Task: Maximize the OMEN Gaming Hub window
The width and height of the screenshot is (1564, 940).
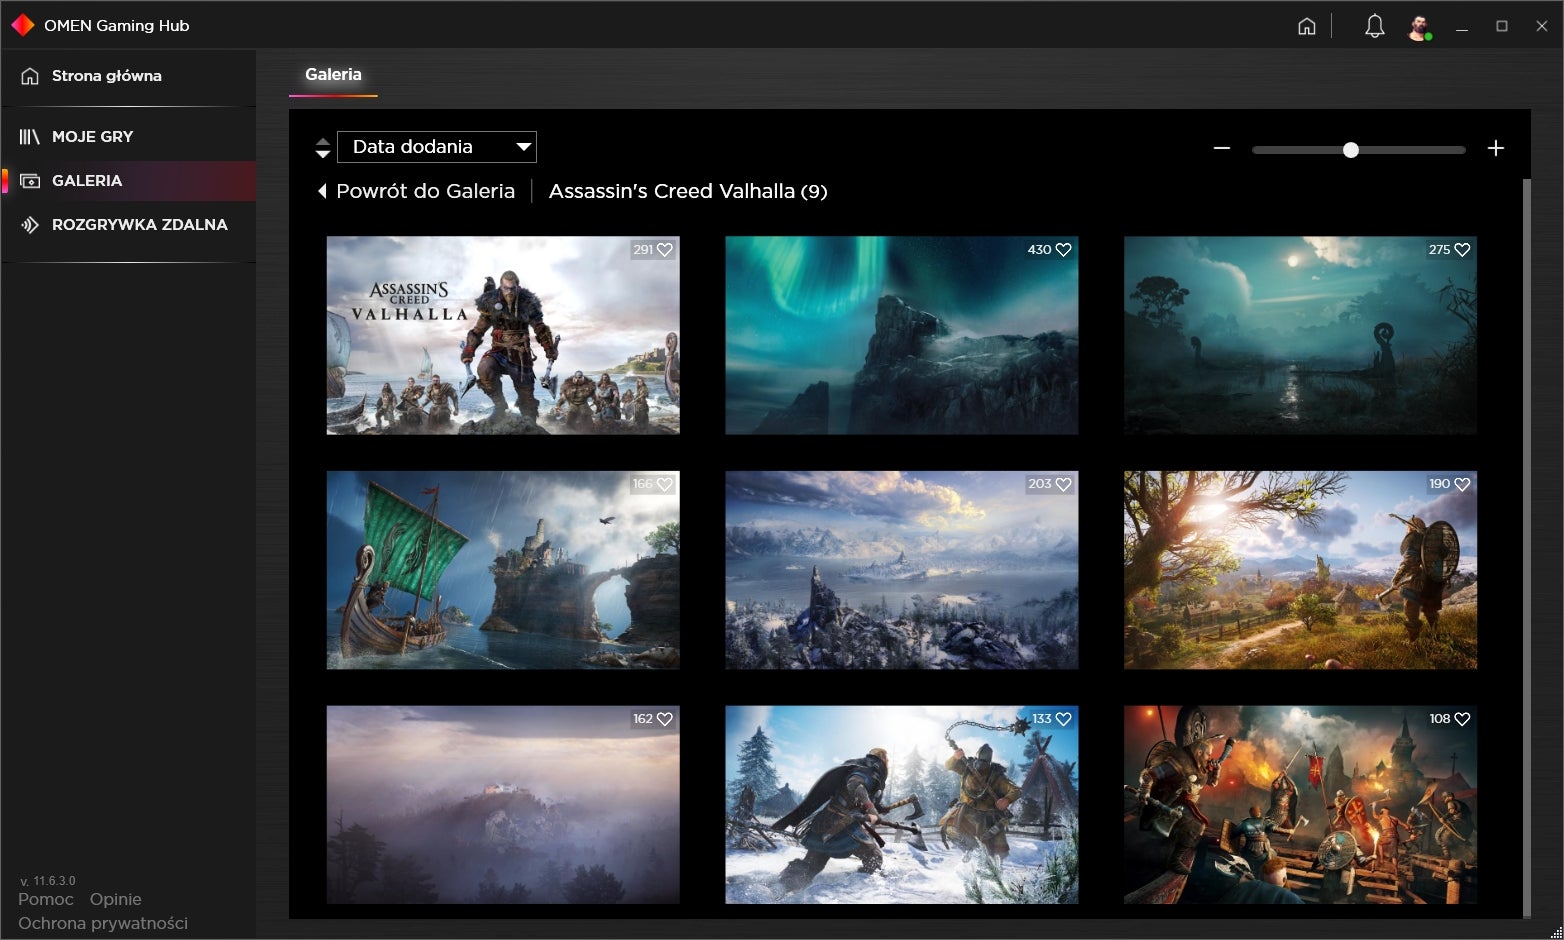Action: click(1501, 27)
